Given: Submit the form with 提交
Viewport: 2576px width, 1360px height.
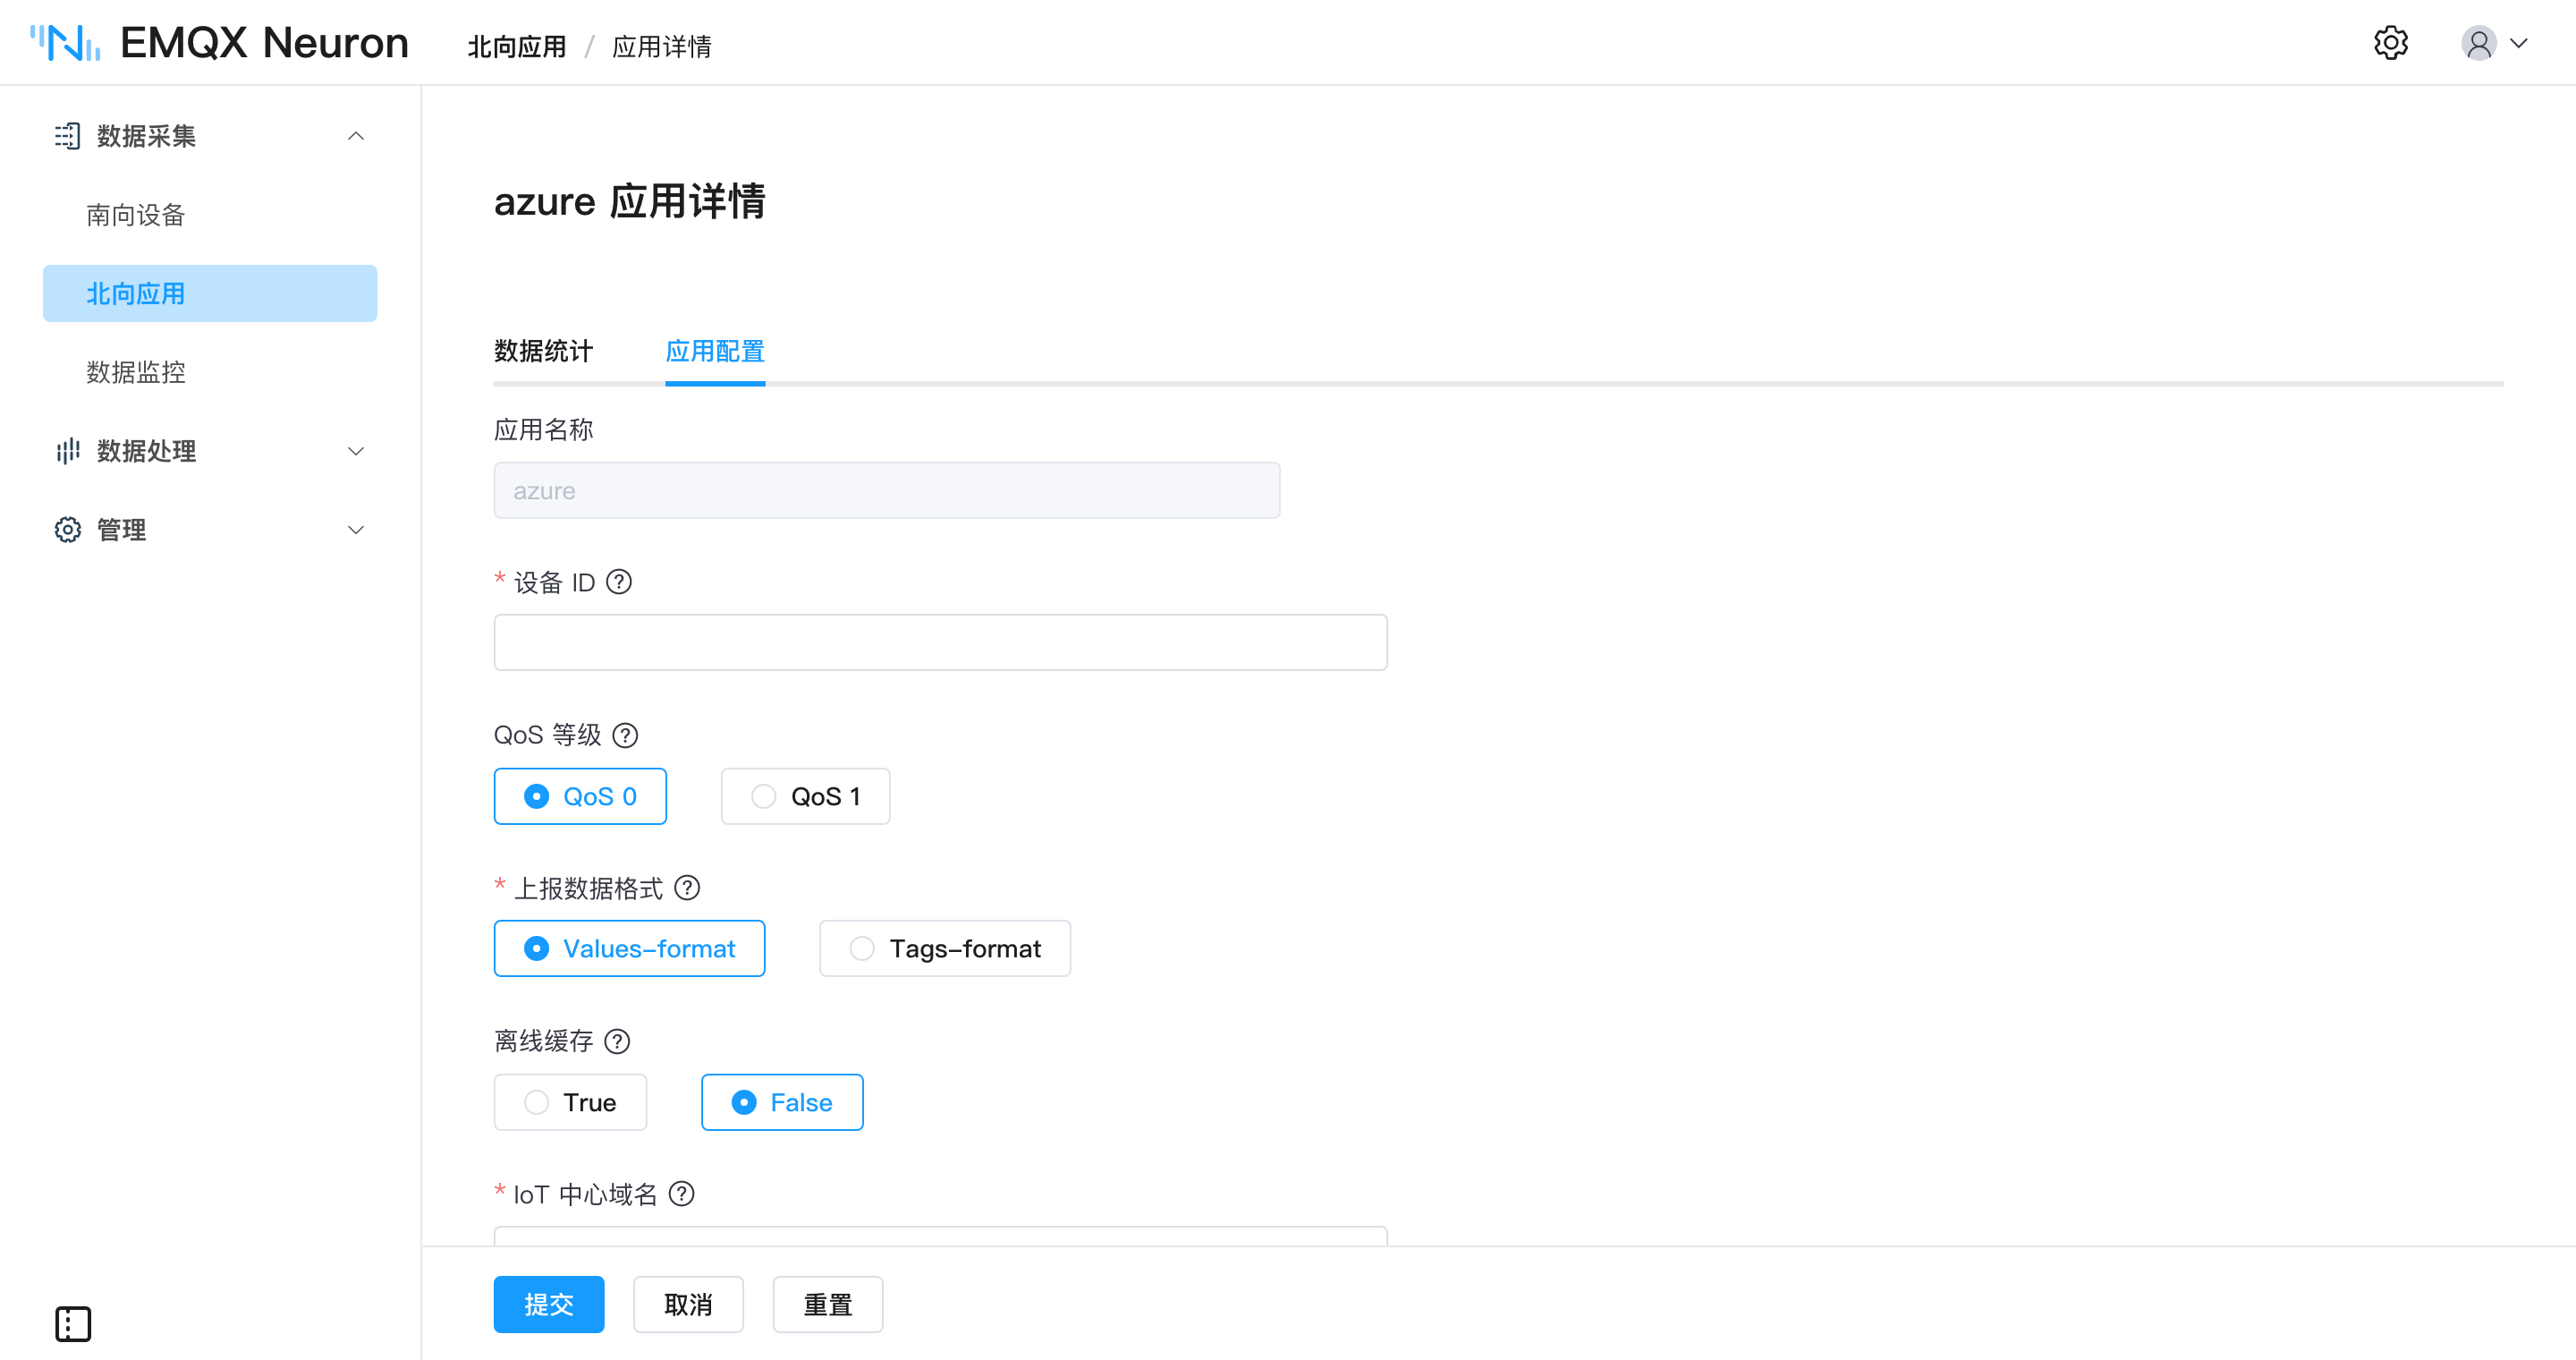Looking at the screenshot, I should (x=549, y=1304).
